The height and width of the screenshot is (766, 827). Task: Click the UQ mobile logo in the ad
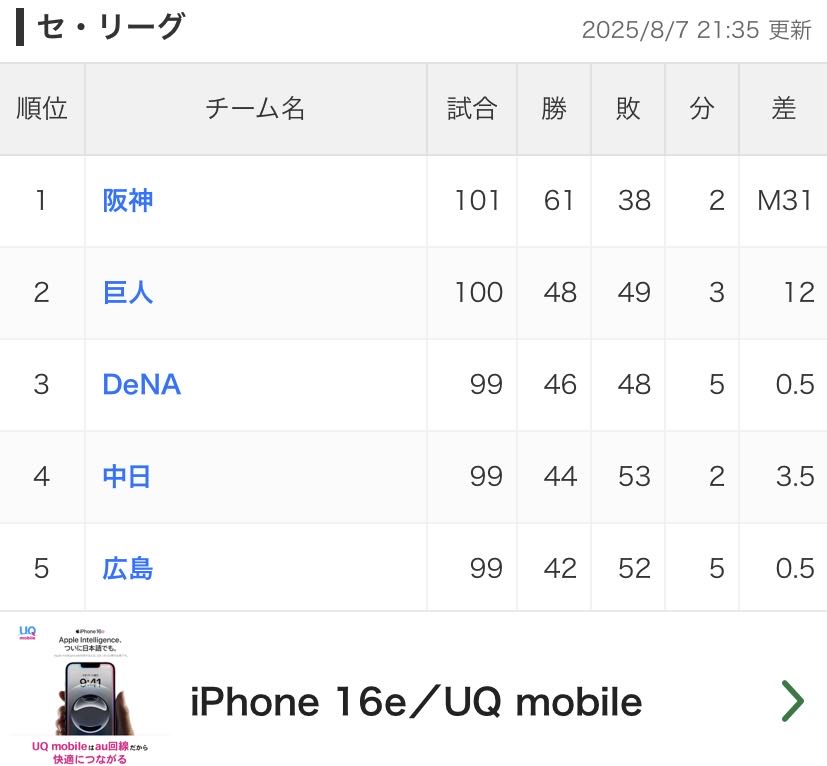click(27, 632)
